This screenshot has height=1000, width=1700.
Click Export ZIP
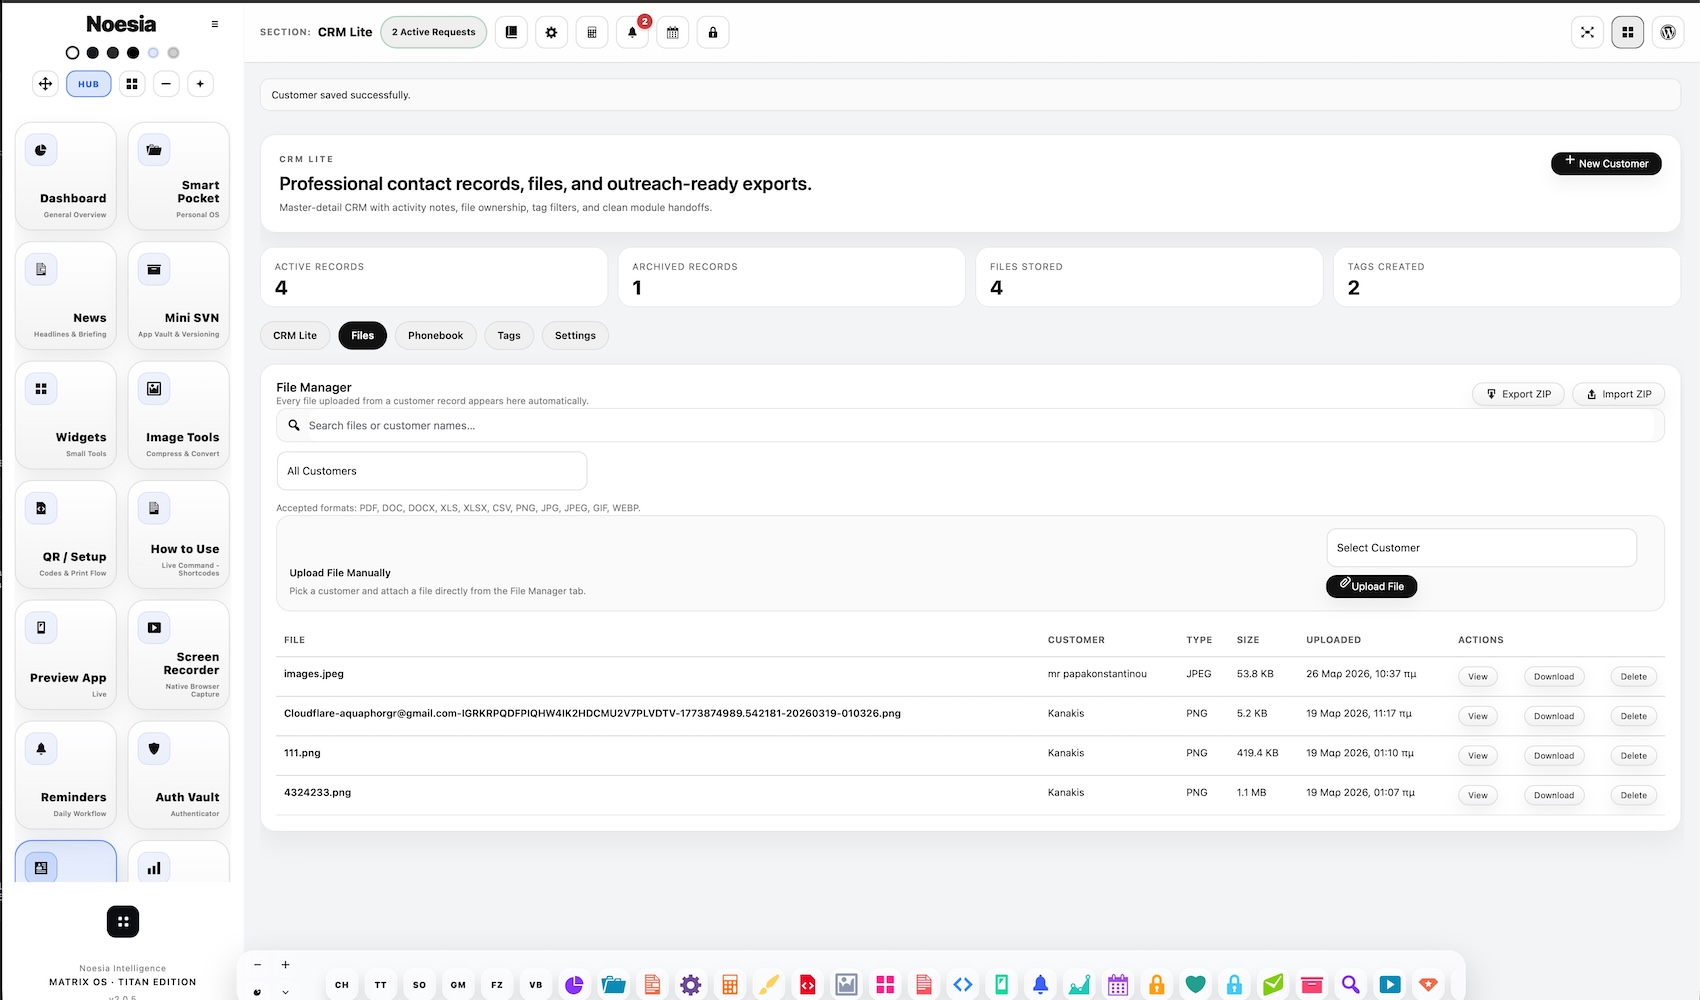tap(1518, 394)
